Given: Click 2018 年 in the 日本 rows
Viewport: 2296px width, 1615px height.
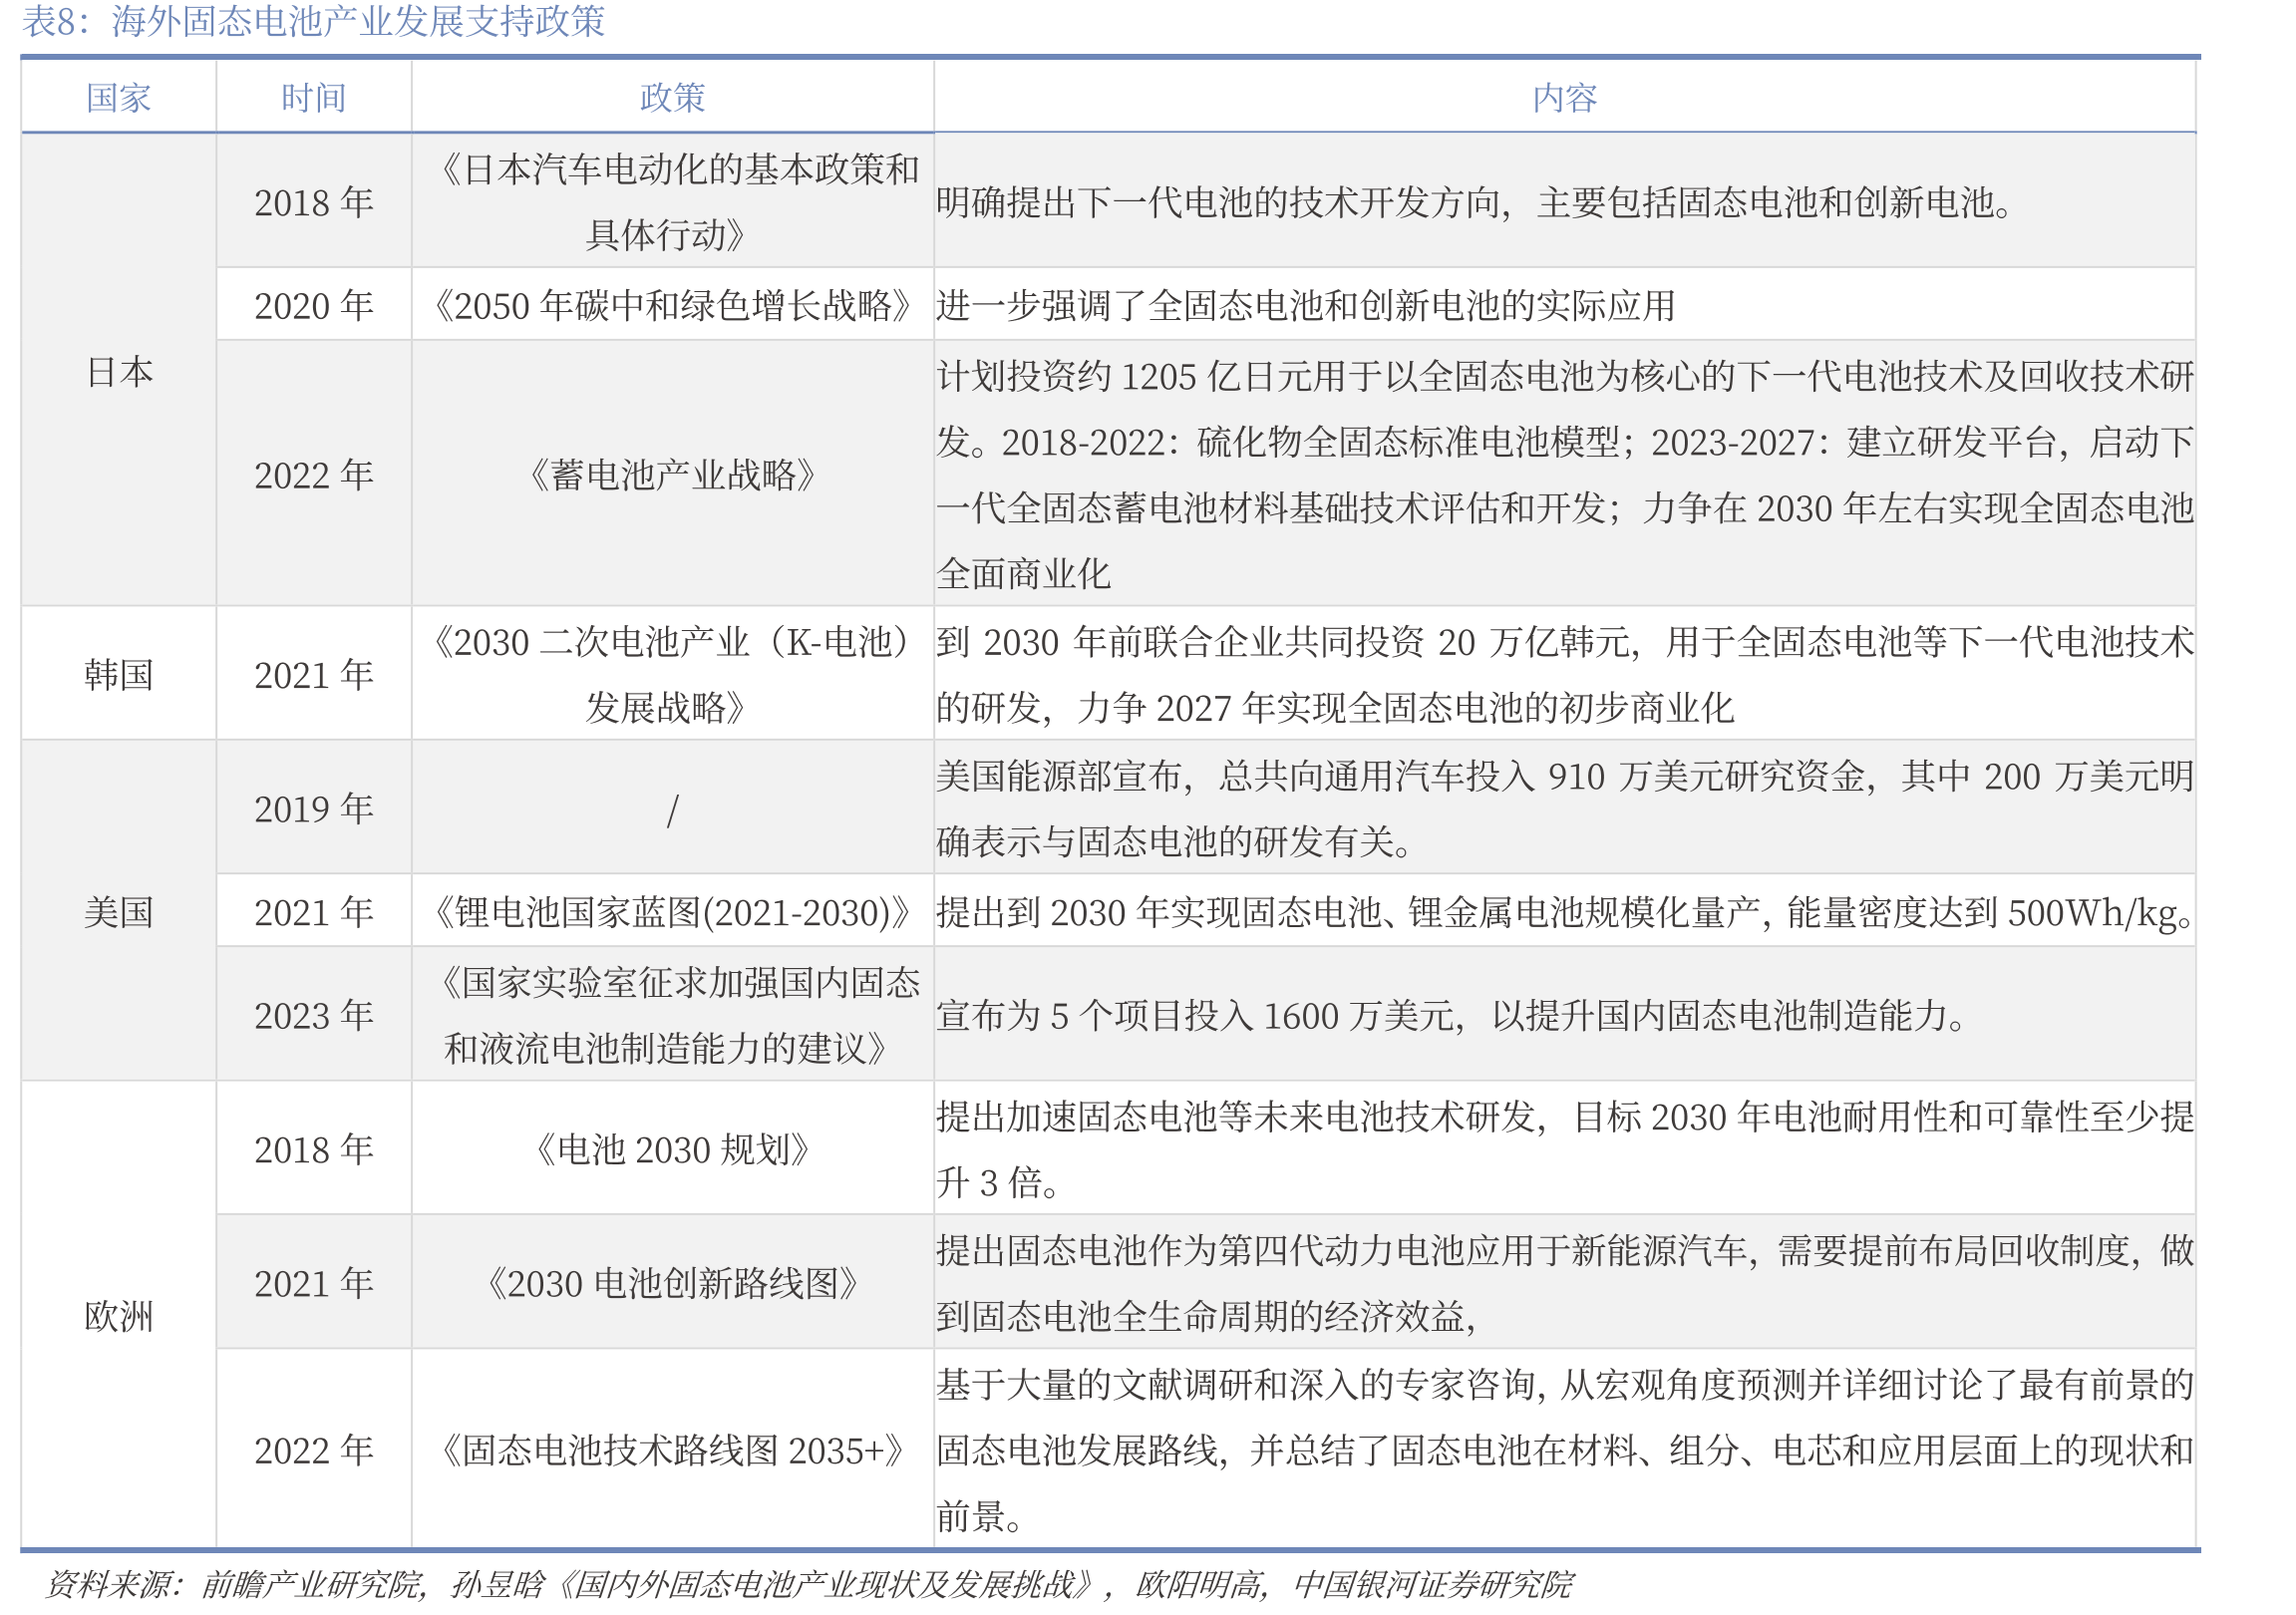Looking at the screenshot, I should [313, 202].
